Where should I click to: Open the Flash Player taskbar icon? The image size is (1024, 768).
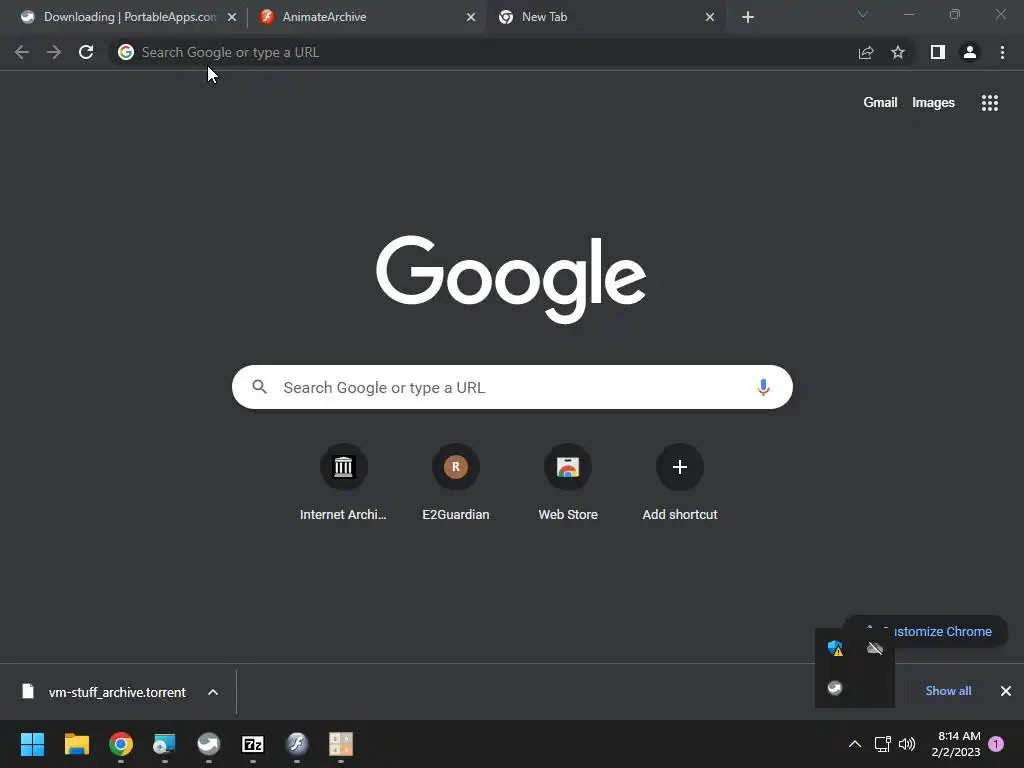coord(296,744)
